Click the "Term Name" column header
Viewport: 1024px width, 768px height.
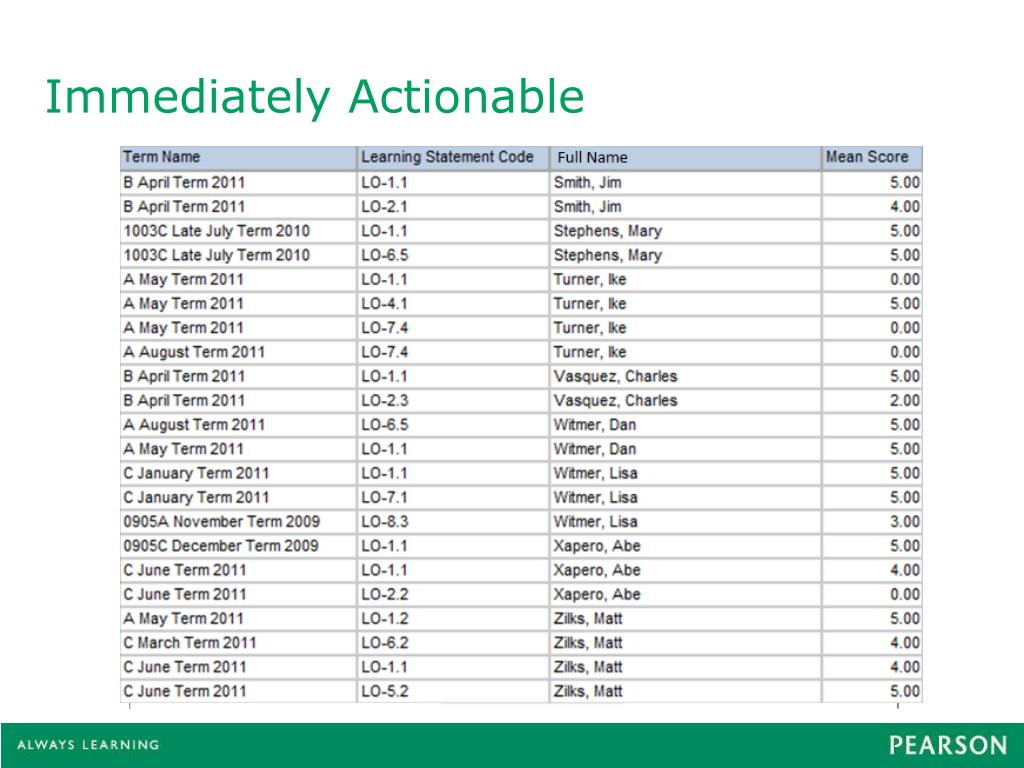pyautogui.click(x=238, y=157)
